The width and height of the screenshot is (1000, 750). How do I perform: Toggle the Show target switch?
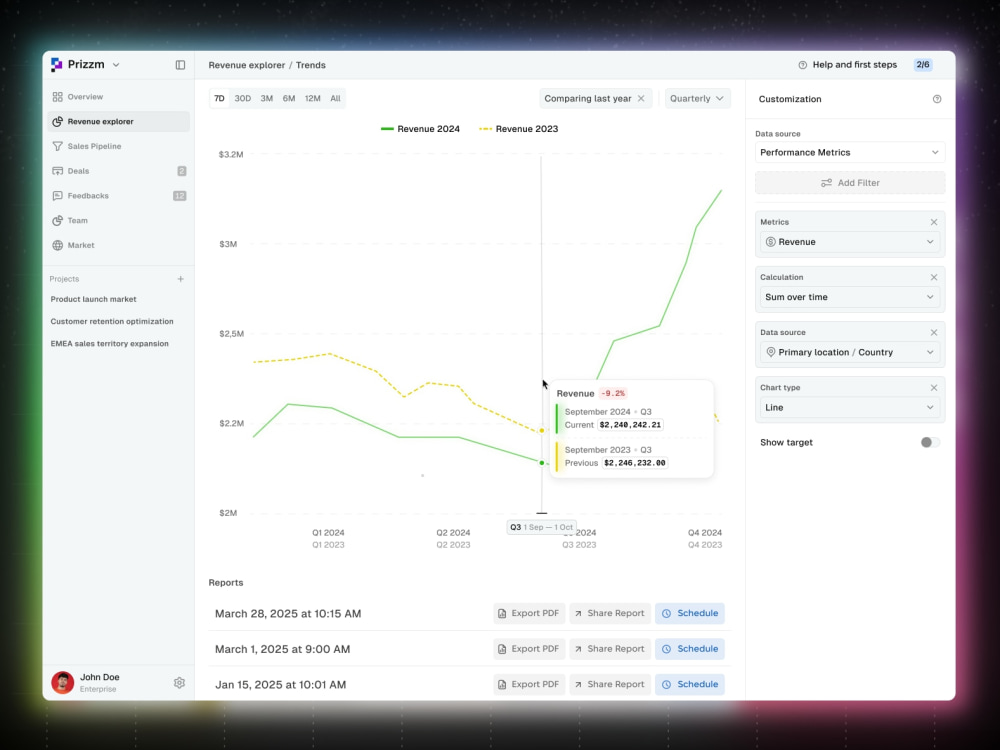pos(930,442)
